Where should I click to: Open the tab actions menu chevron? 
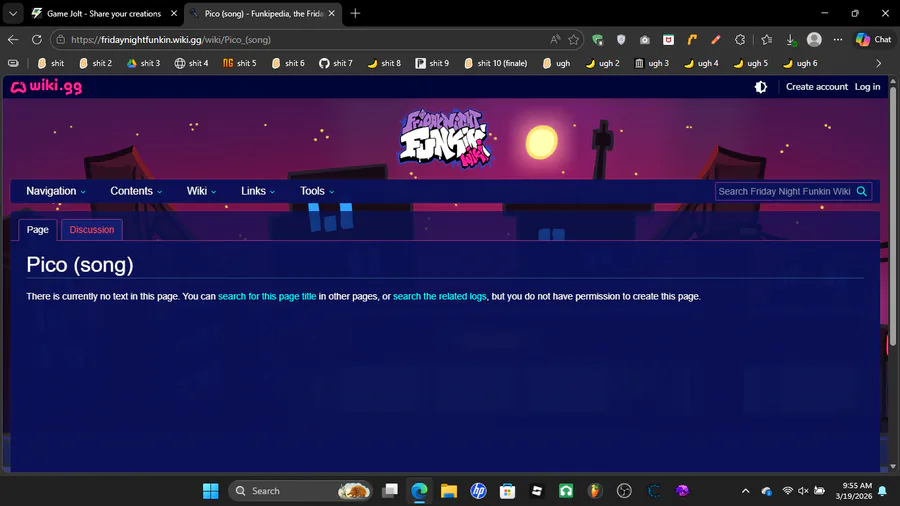pyautogui.click(x=13, y=13)
